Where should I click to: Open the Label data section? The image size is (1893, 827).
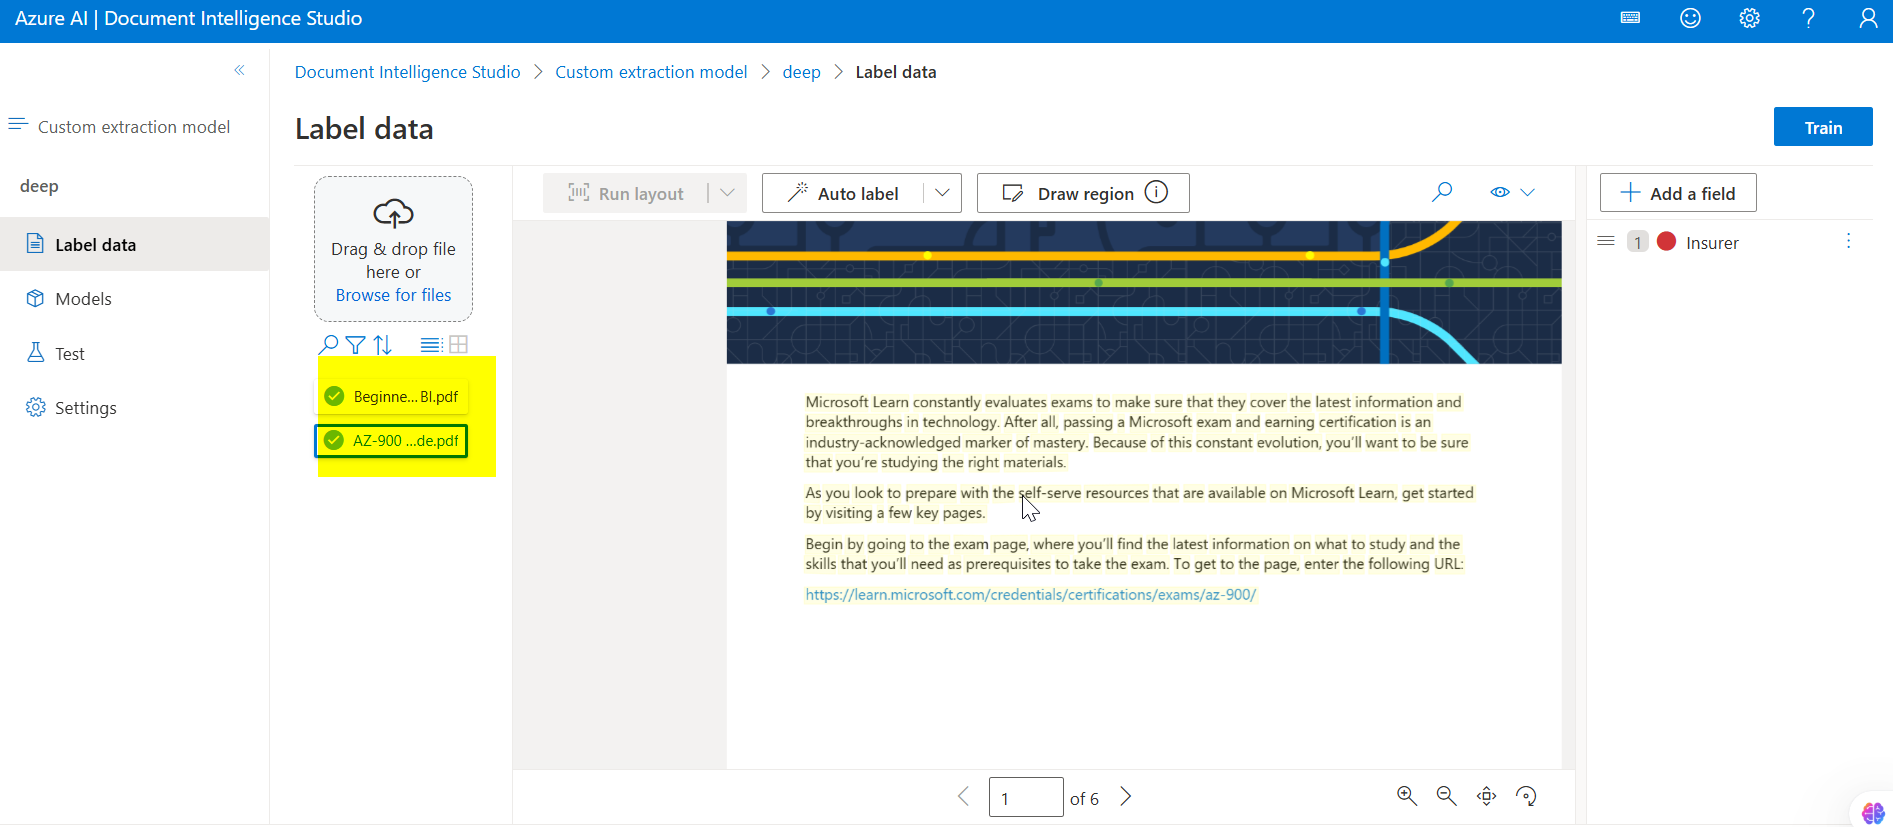click(134, 244)
